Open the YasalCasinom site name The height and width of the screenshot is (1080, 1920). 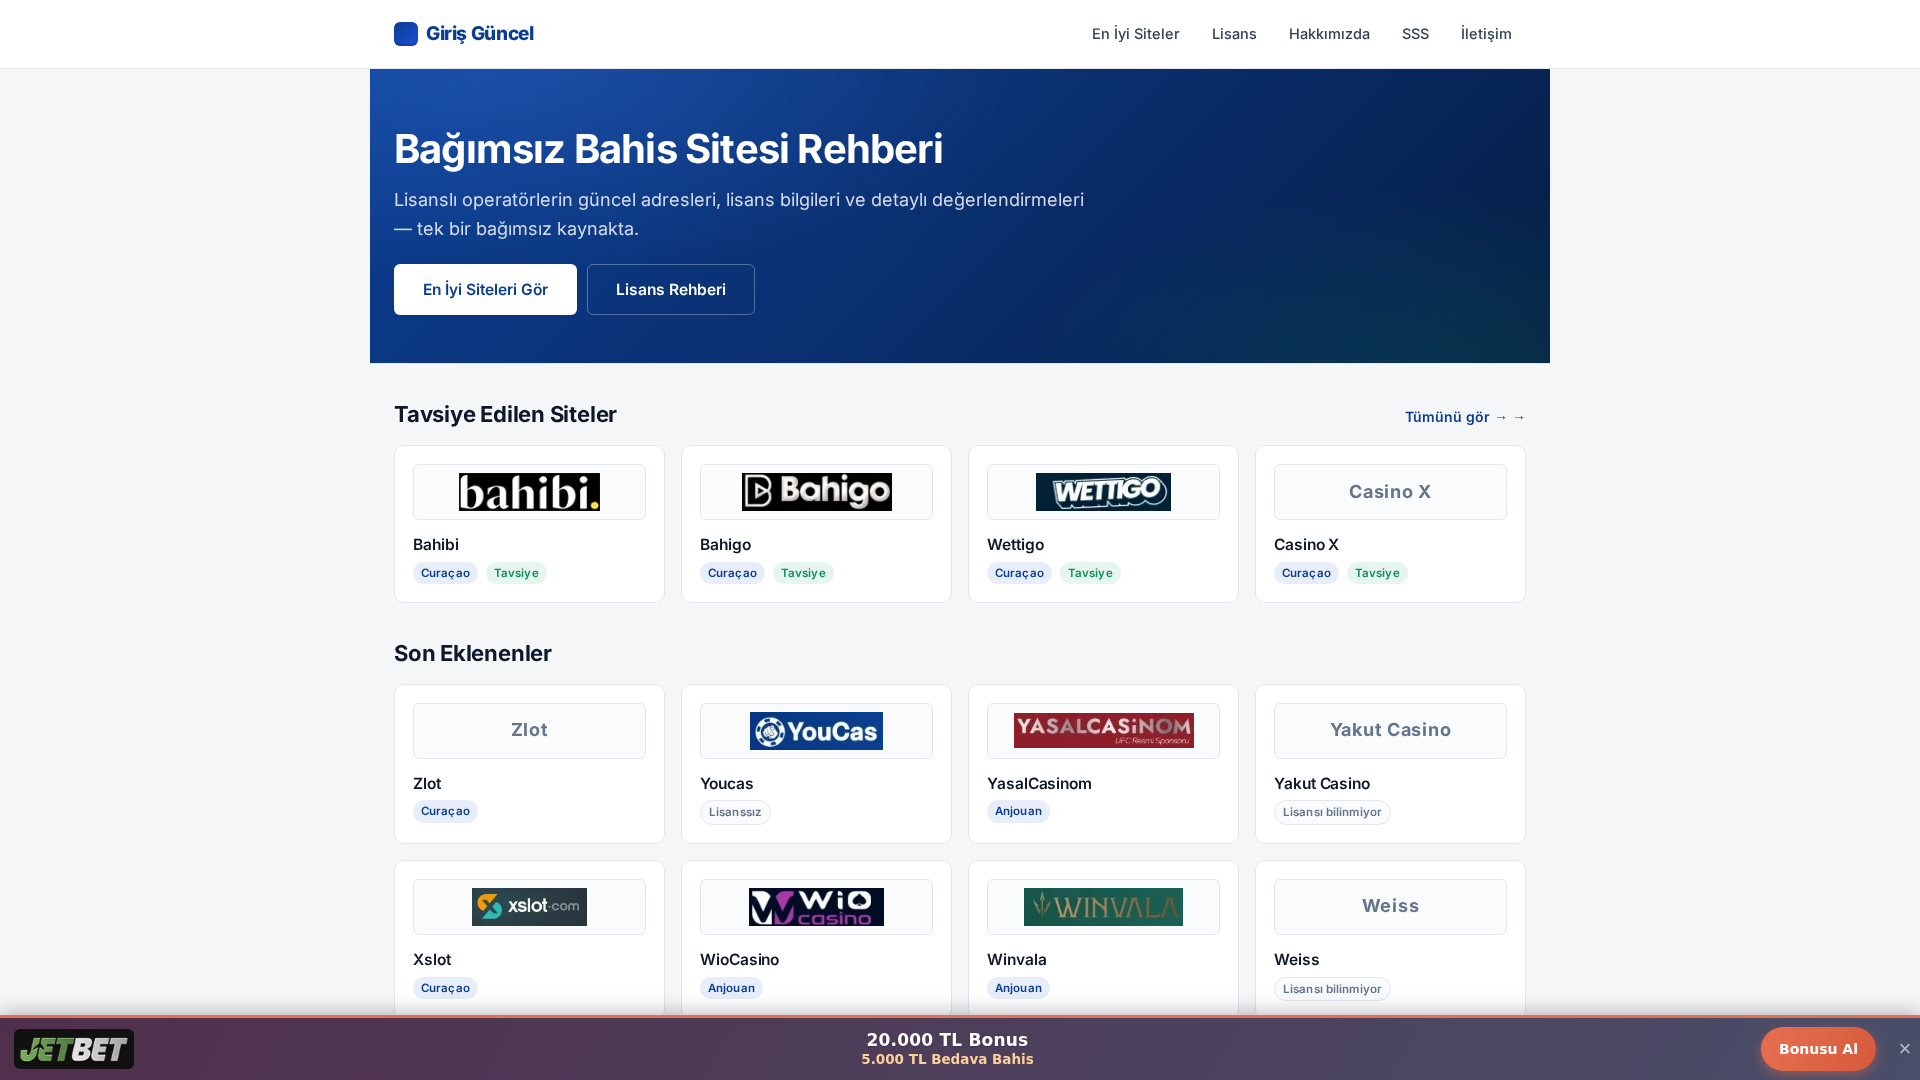pos(1039,783)
